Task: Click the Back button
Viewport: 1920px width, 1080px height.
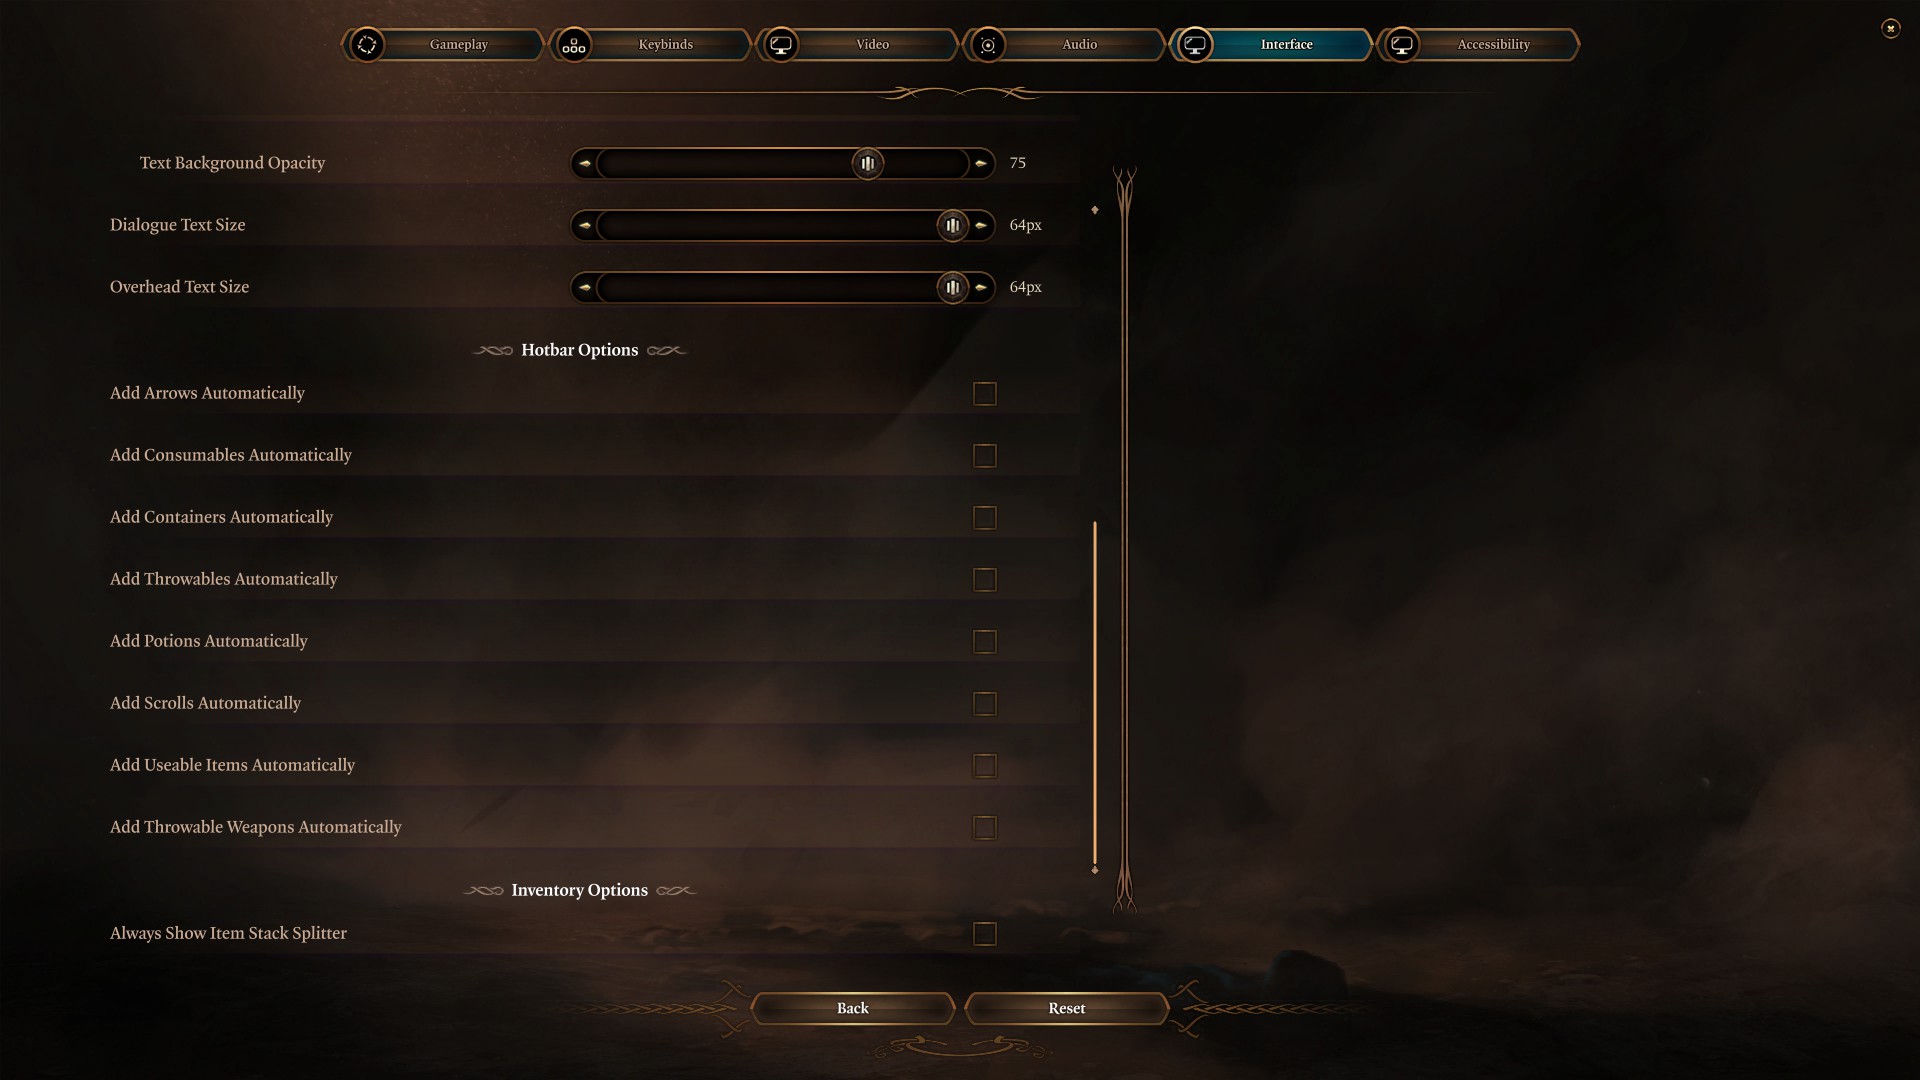Action: [x=852, y=1007]
